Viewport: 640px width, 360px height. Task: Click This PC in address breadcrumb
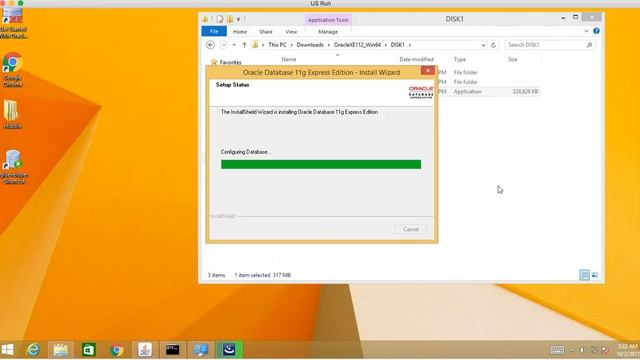click(277, 45)
